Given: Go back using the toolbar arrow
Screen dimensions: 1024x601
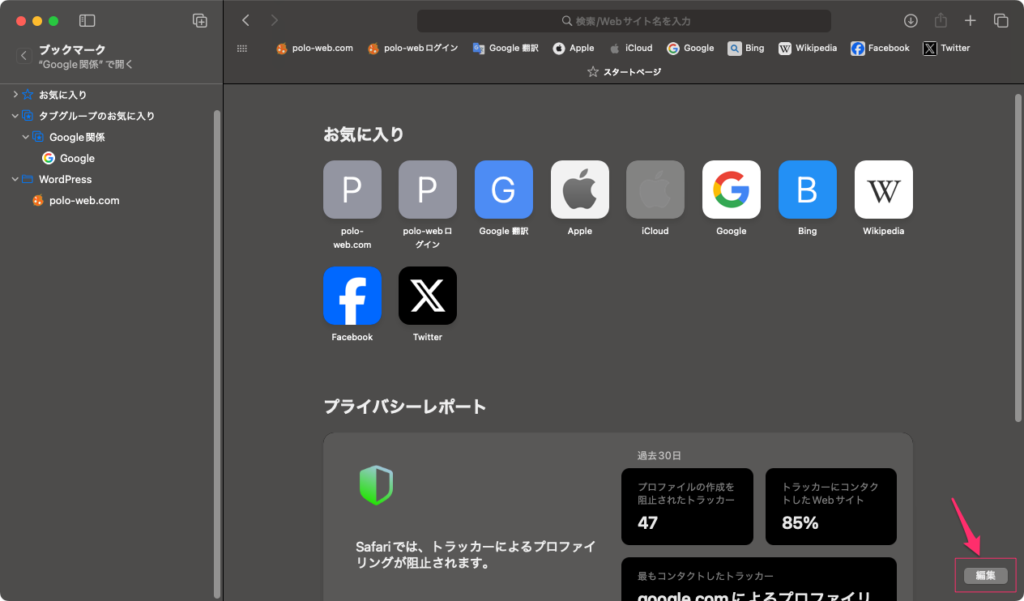Looking at the screenshot, I should pos(246,21).
